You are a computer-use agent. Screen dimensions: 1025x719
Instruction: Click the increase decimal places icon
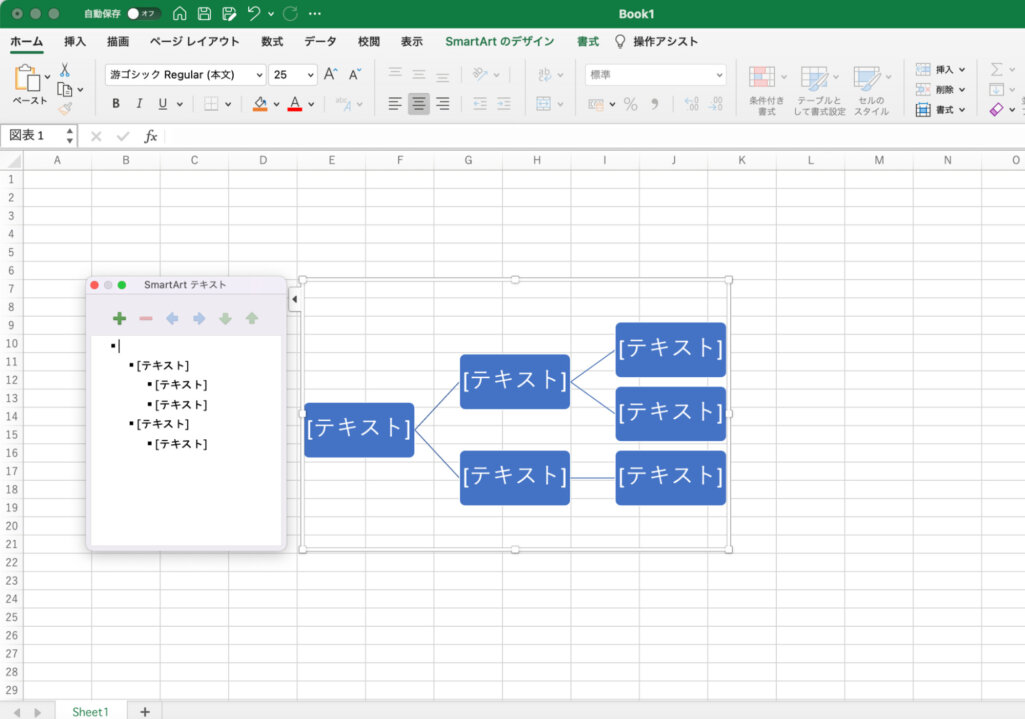tap(691, 104)
